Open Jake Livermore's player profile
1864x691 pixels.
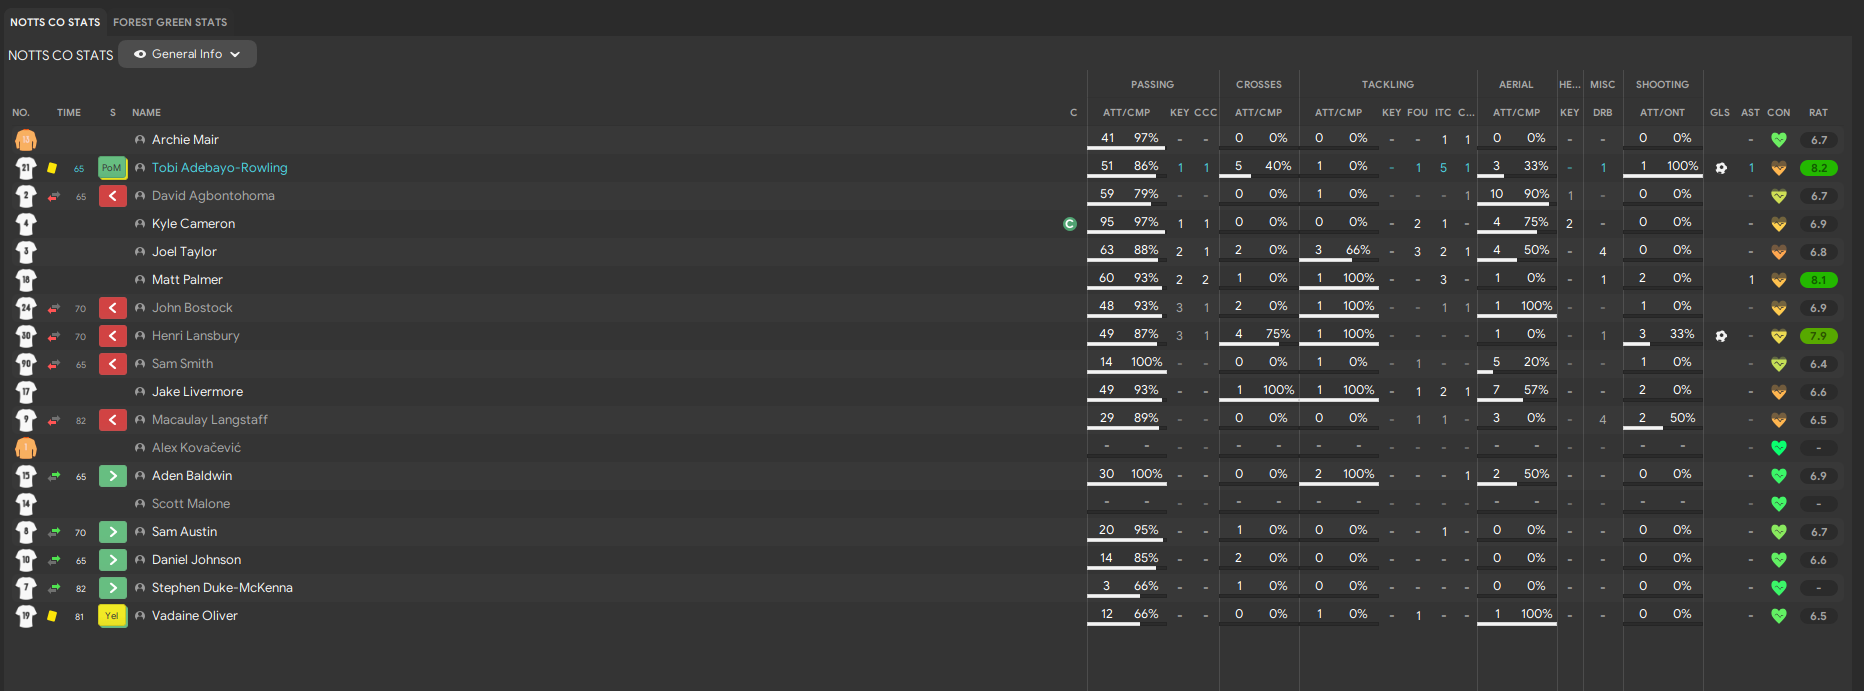pyautogui.click(x=197, y=392)
